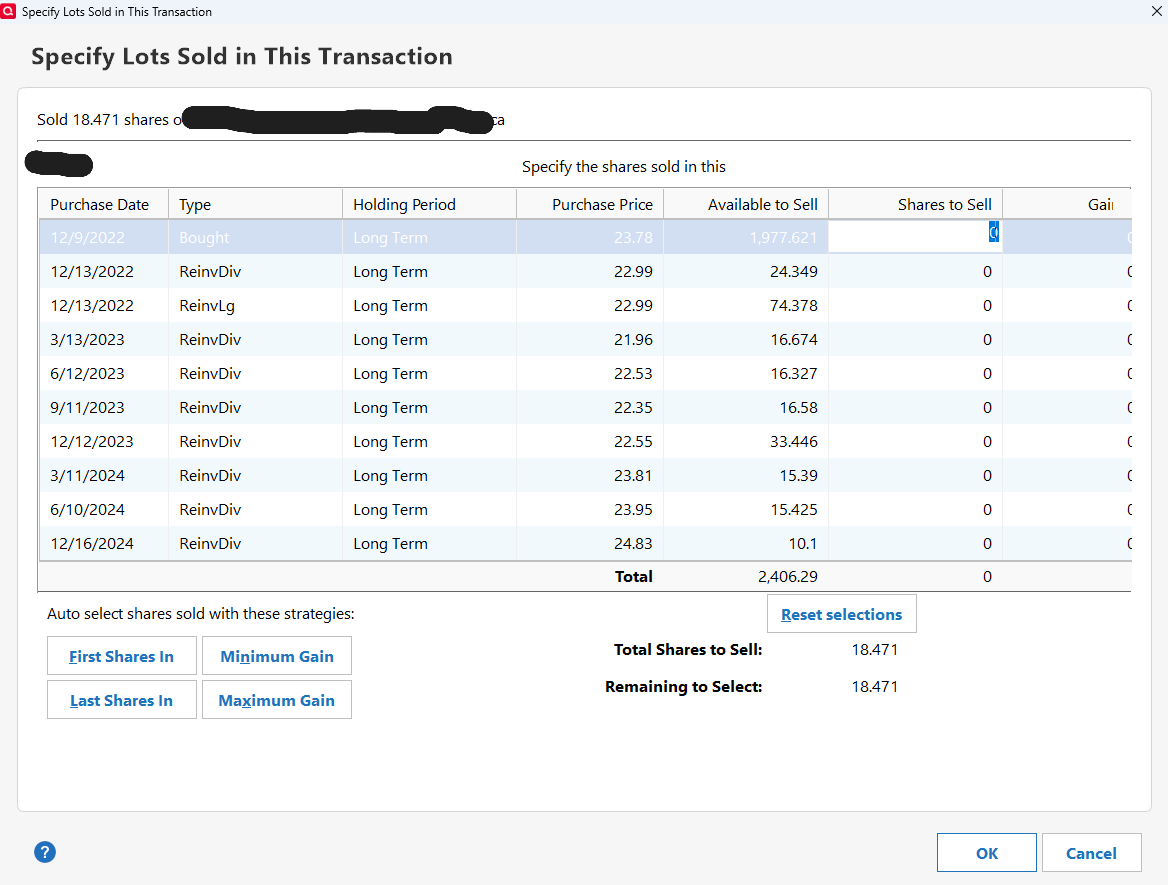Choose the Last Shares In strategy

click(121, 700)
